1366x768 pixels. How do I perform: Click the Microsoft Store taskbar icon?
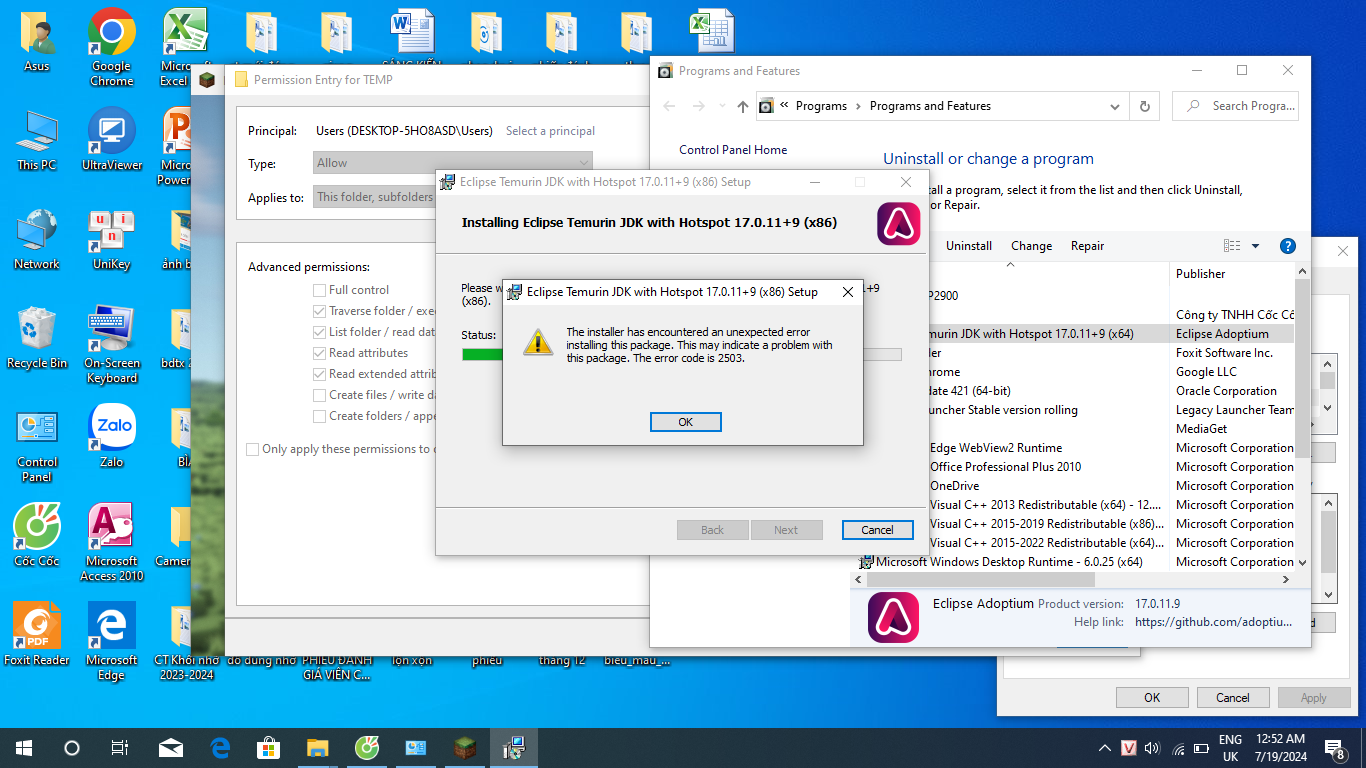(269, 748)
